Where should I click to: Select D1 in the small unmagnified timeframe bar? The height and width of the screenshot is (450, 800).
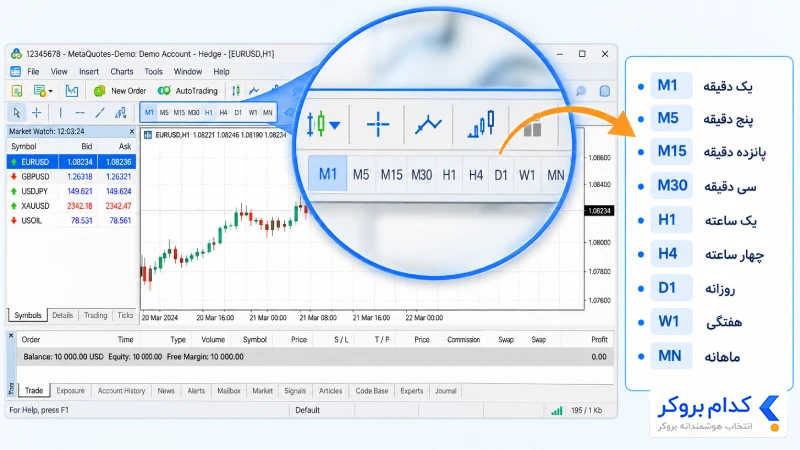238,113
